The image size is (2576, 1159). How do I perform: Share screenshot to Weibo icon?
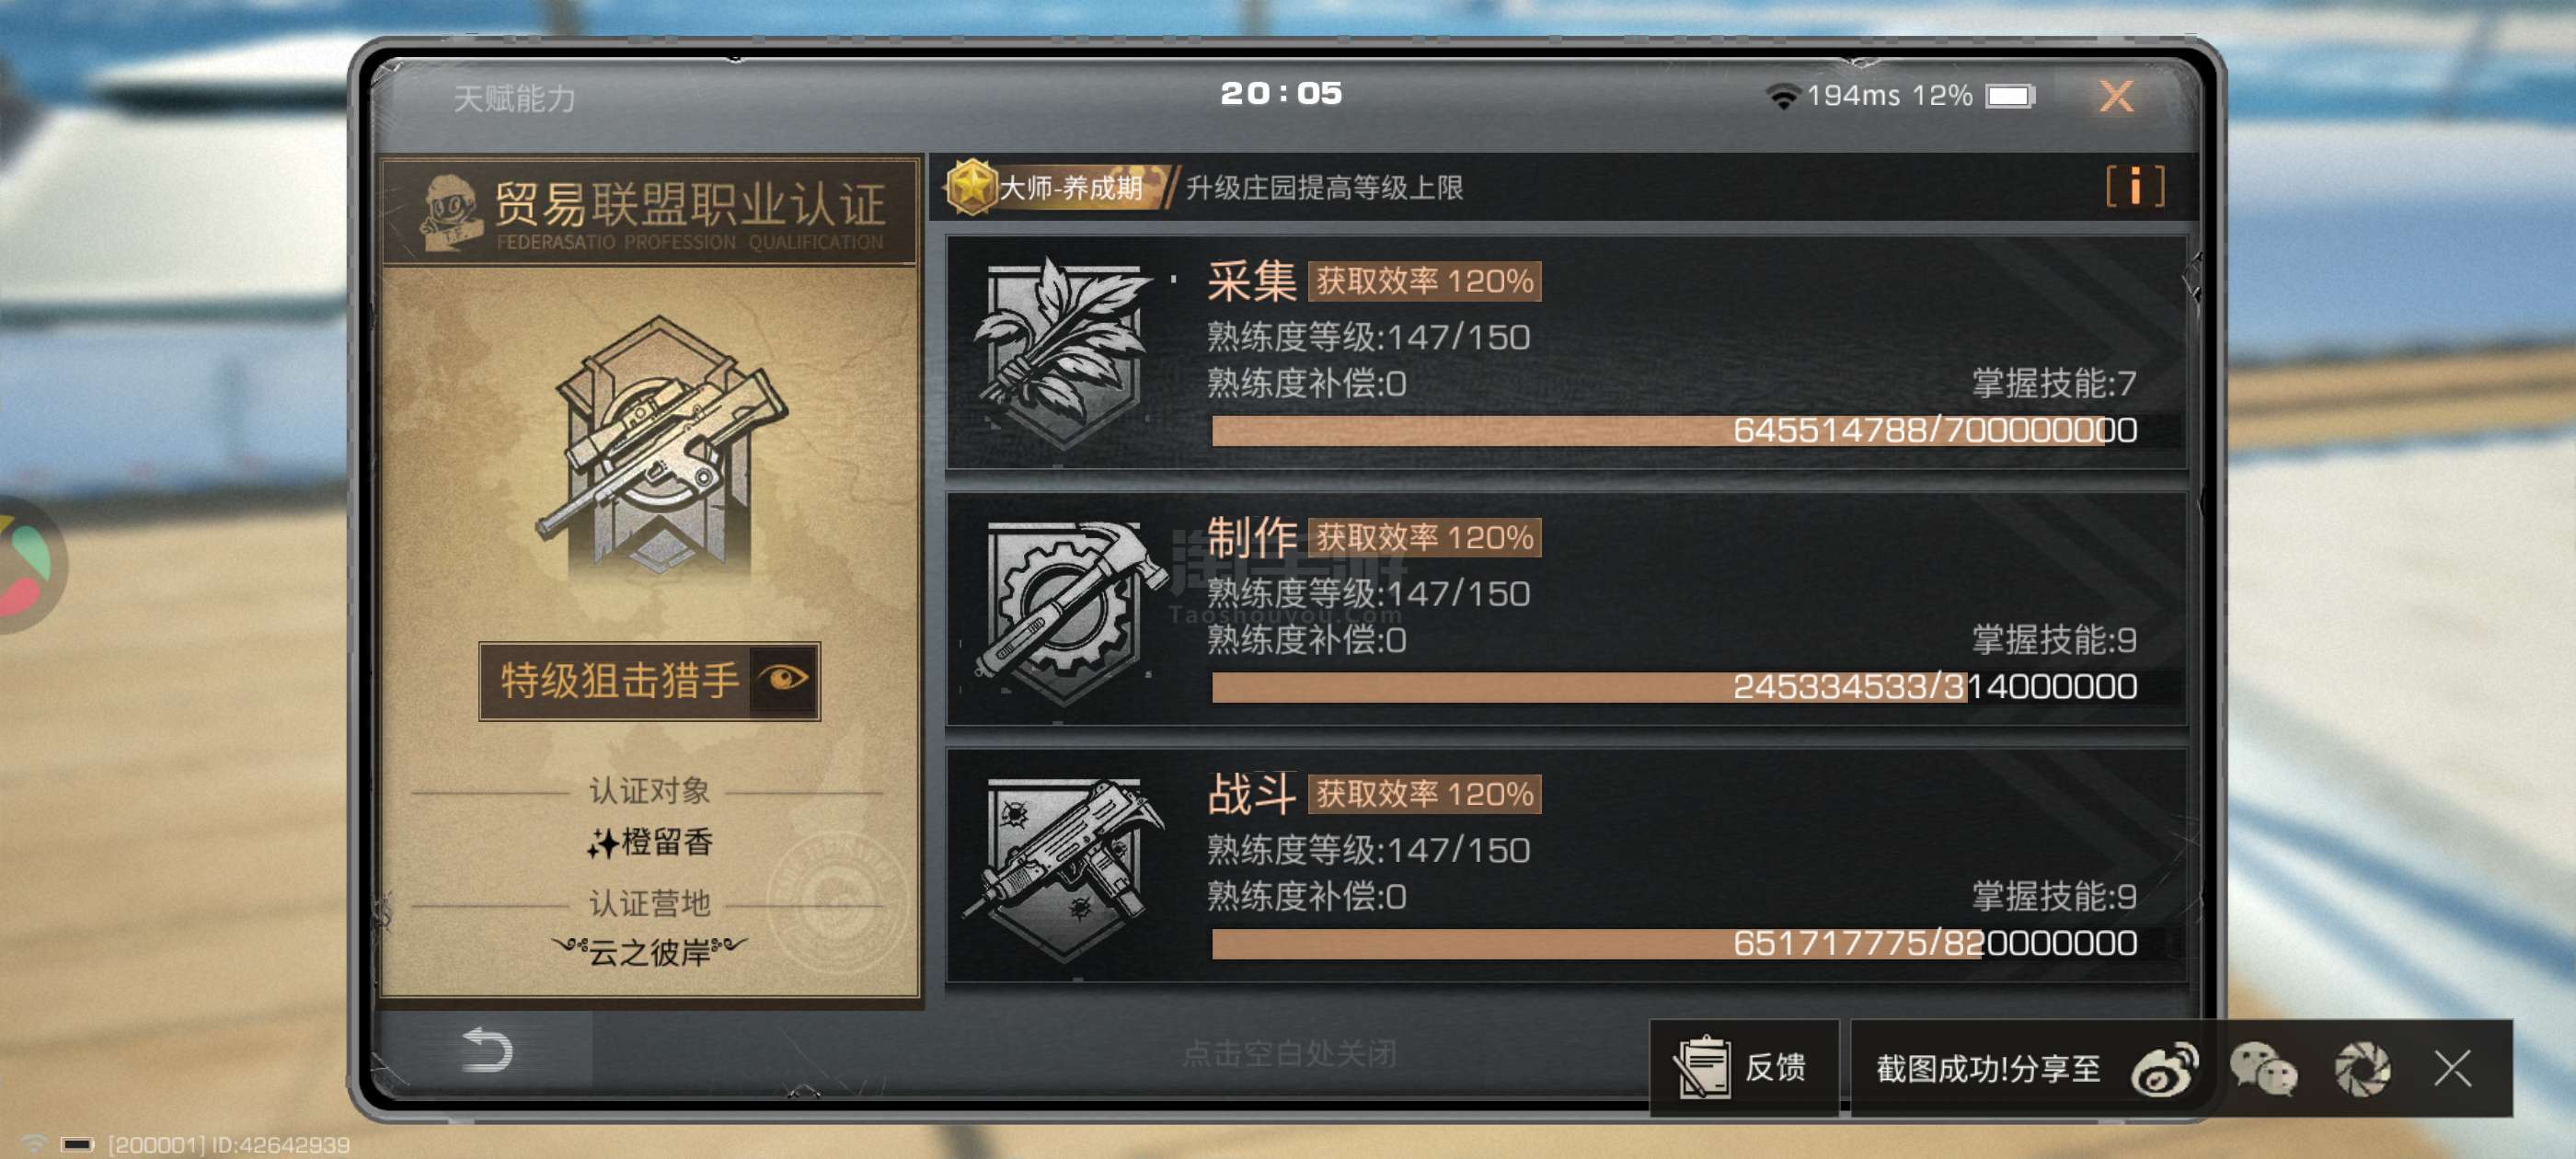[x=2164, y=1069]
